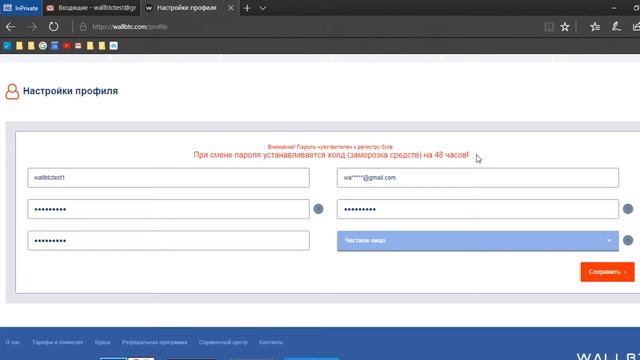Close the Настройки профиля tab
Screen dimensions: 640x360
[231, 8]
